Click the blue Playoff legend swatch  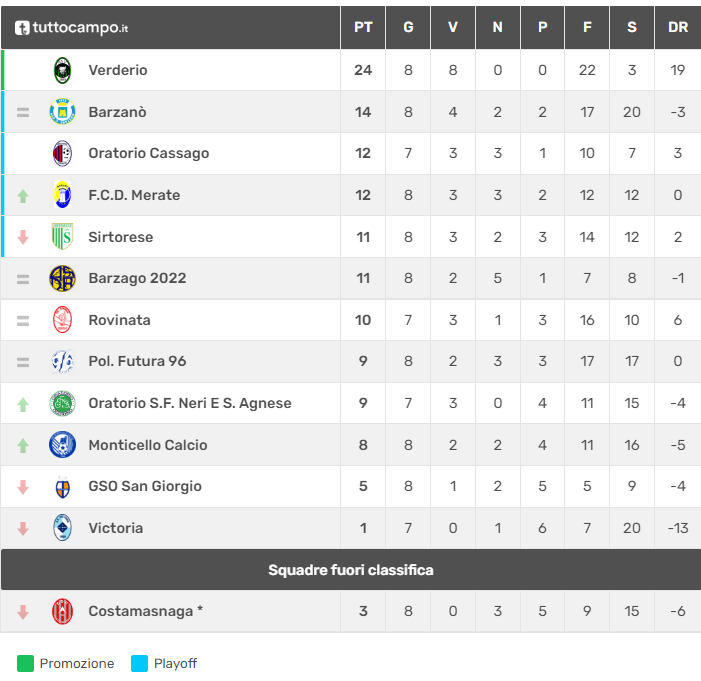pyautogui.click(x=139, y=663)
